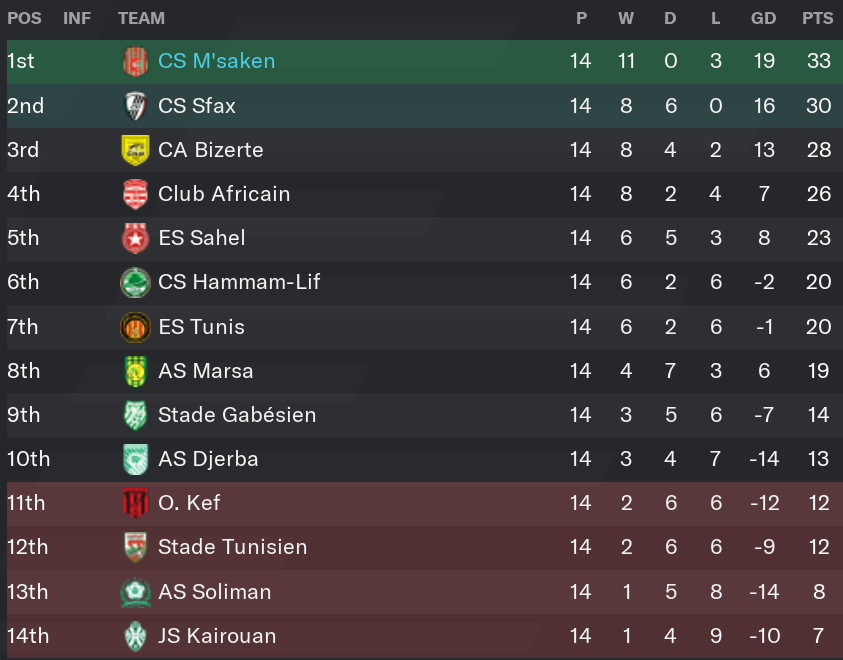
Task: Click the CS Hammam-Lif green crest
Action: point(135,282)
